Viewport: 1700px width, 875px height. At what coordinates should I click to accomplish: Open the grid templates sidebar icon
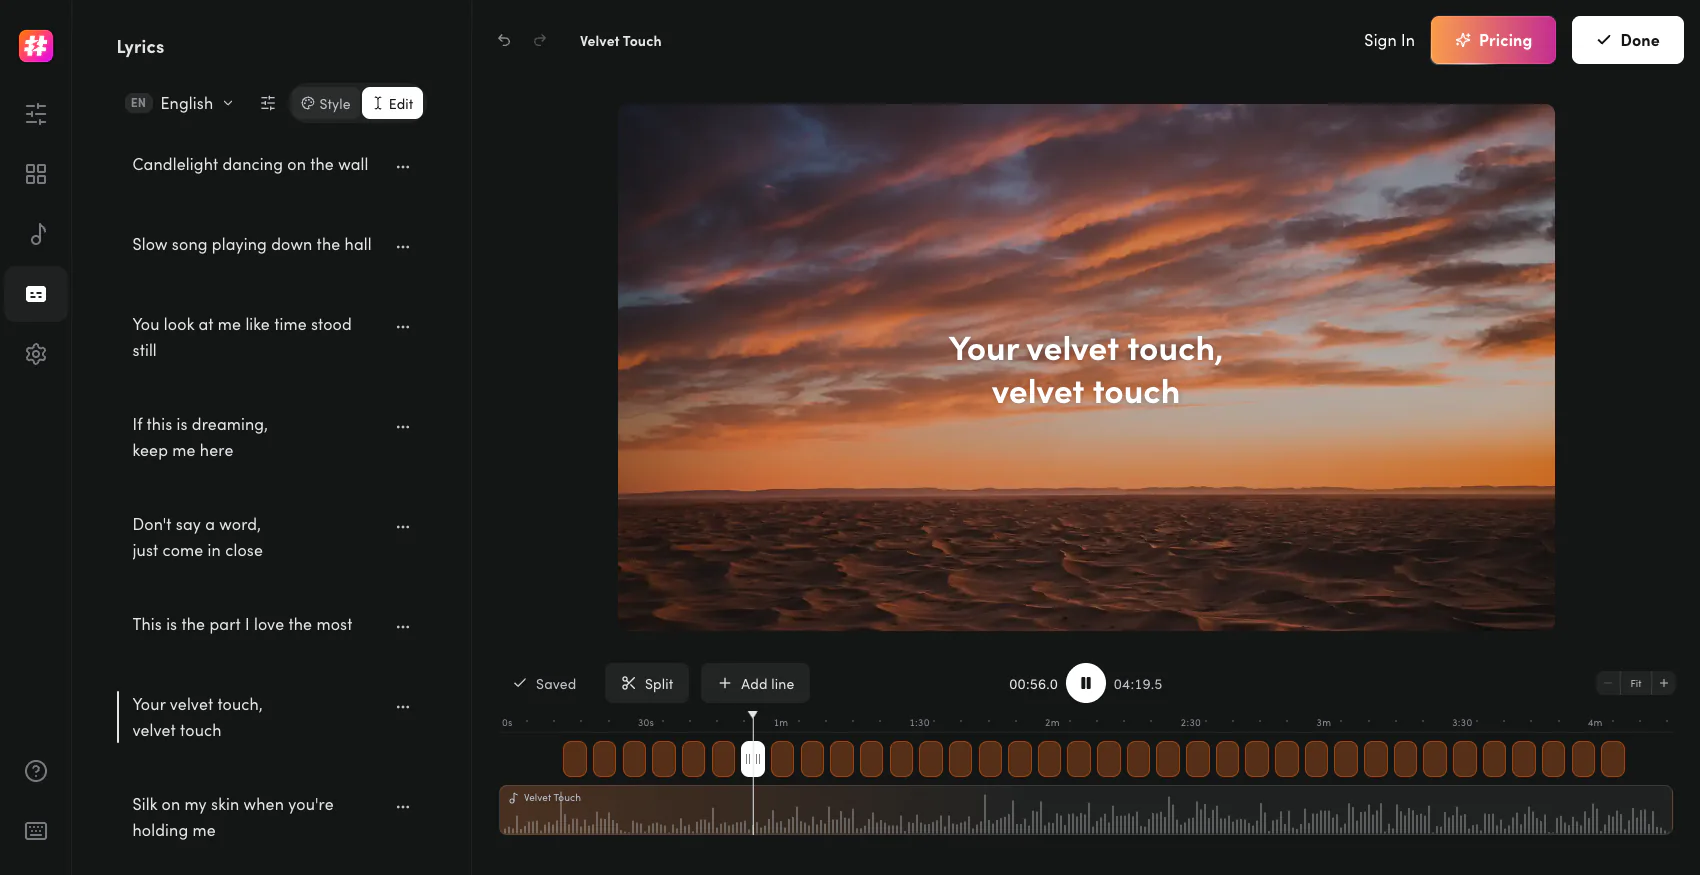[x=36, y=174]
